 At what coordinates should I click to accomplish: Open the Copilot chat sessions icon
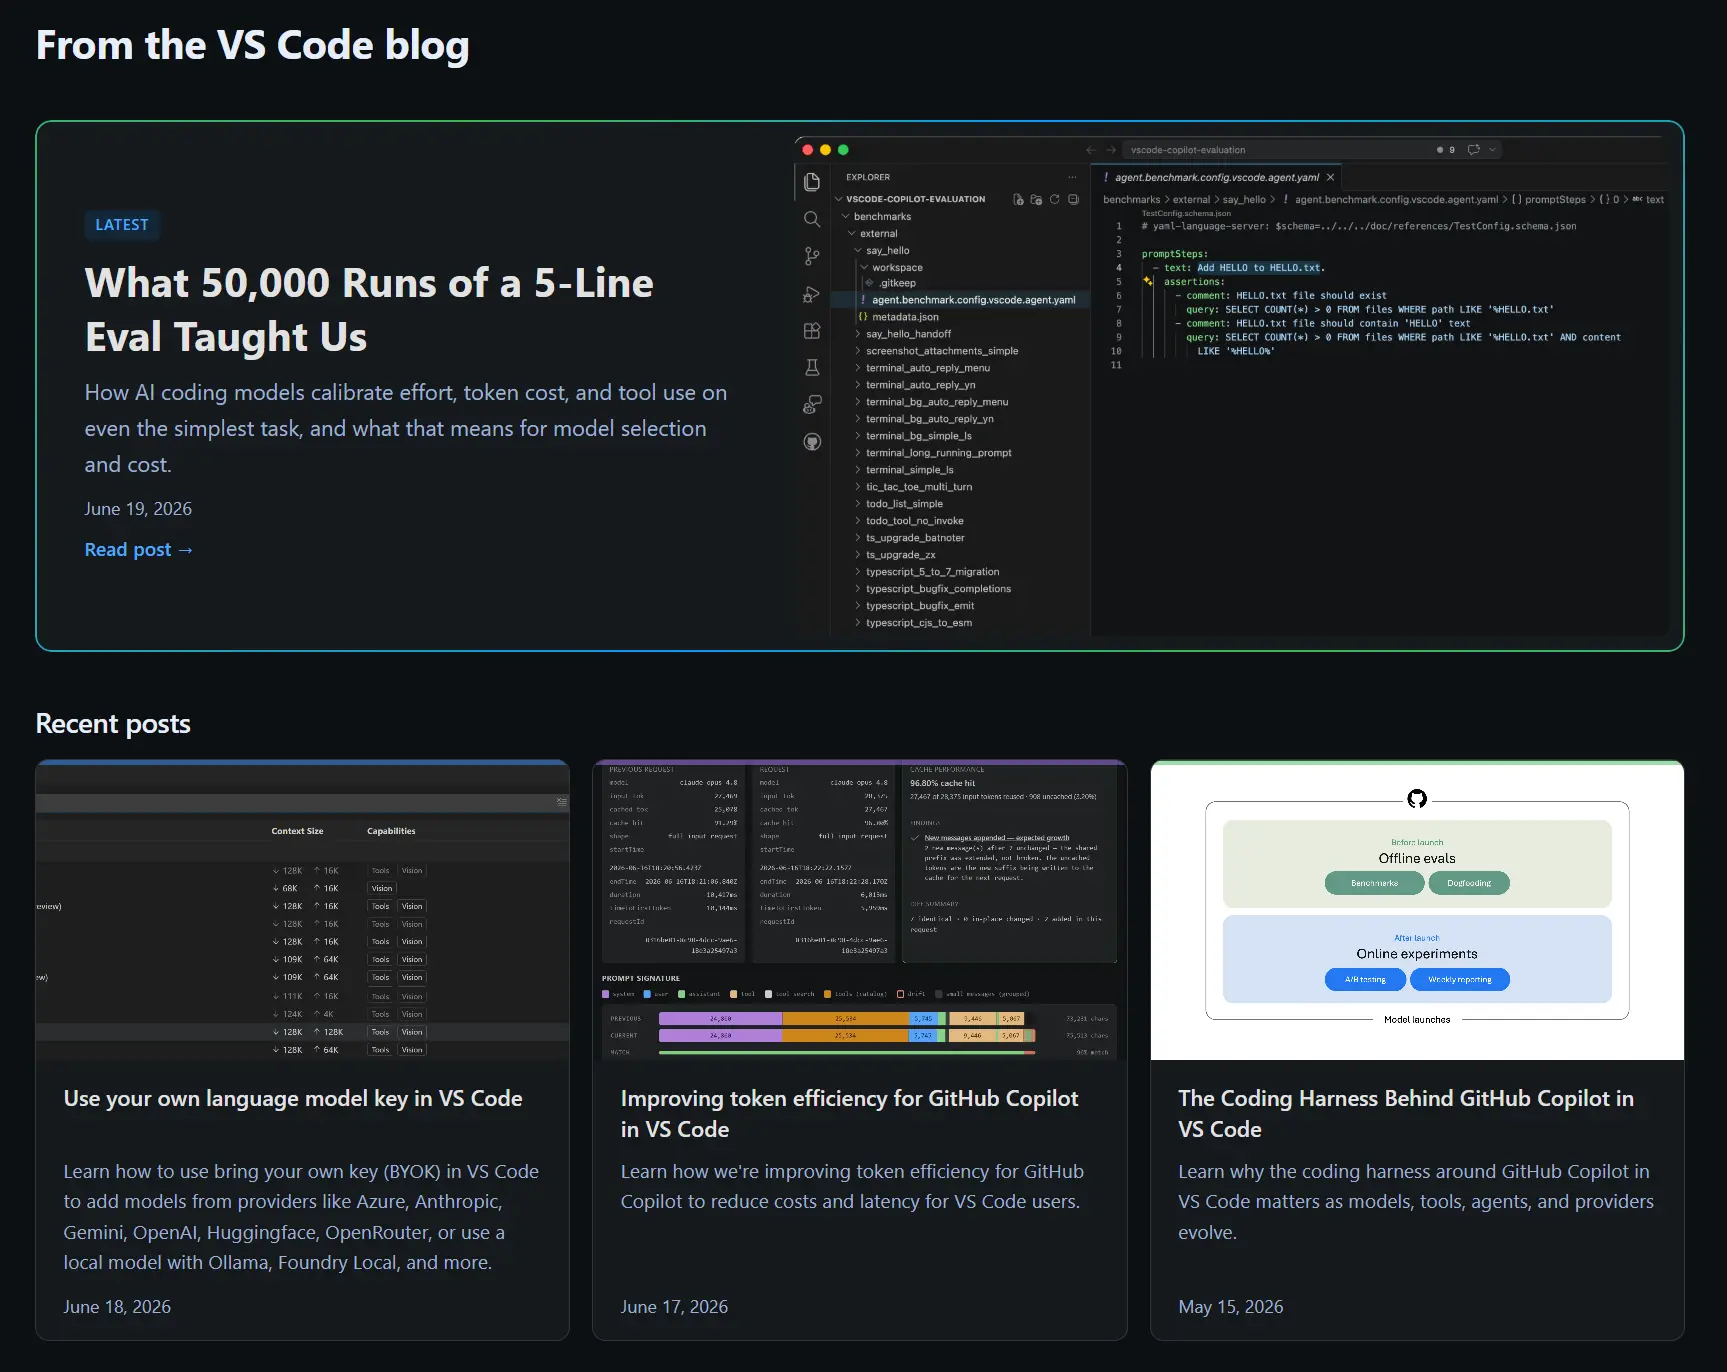click(812, 405)
